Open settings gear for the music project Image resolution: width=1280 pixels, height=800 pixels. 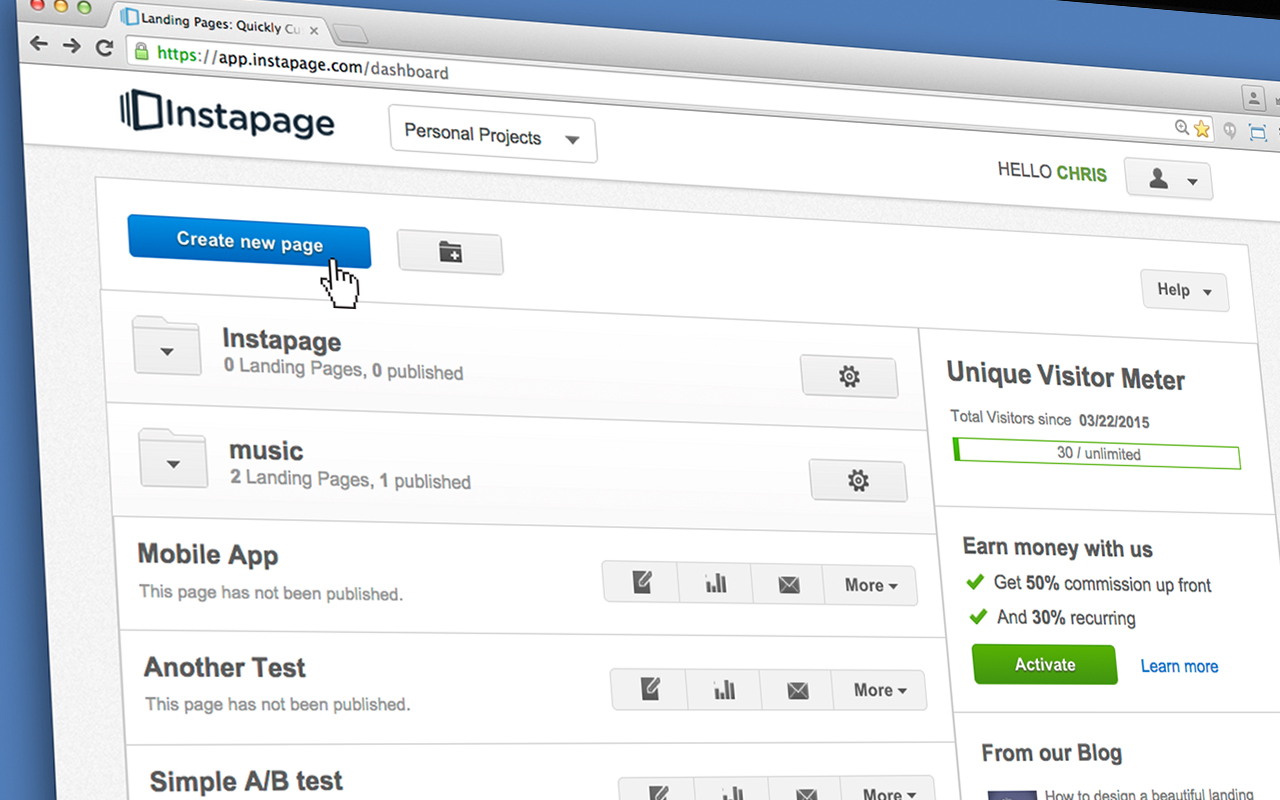[858, 480]
